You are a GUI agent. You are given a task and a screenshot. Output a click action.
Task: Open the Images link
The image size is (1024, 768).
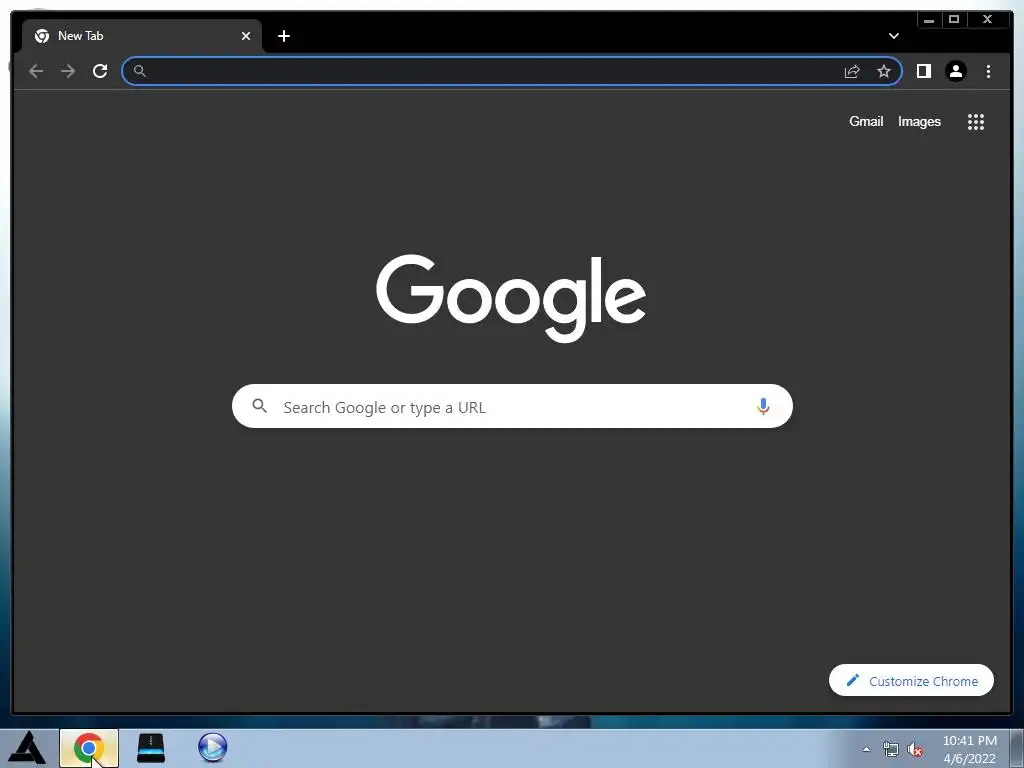coord(919,121)
